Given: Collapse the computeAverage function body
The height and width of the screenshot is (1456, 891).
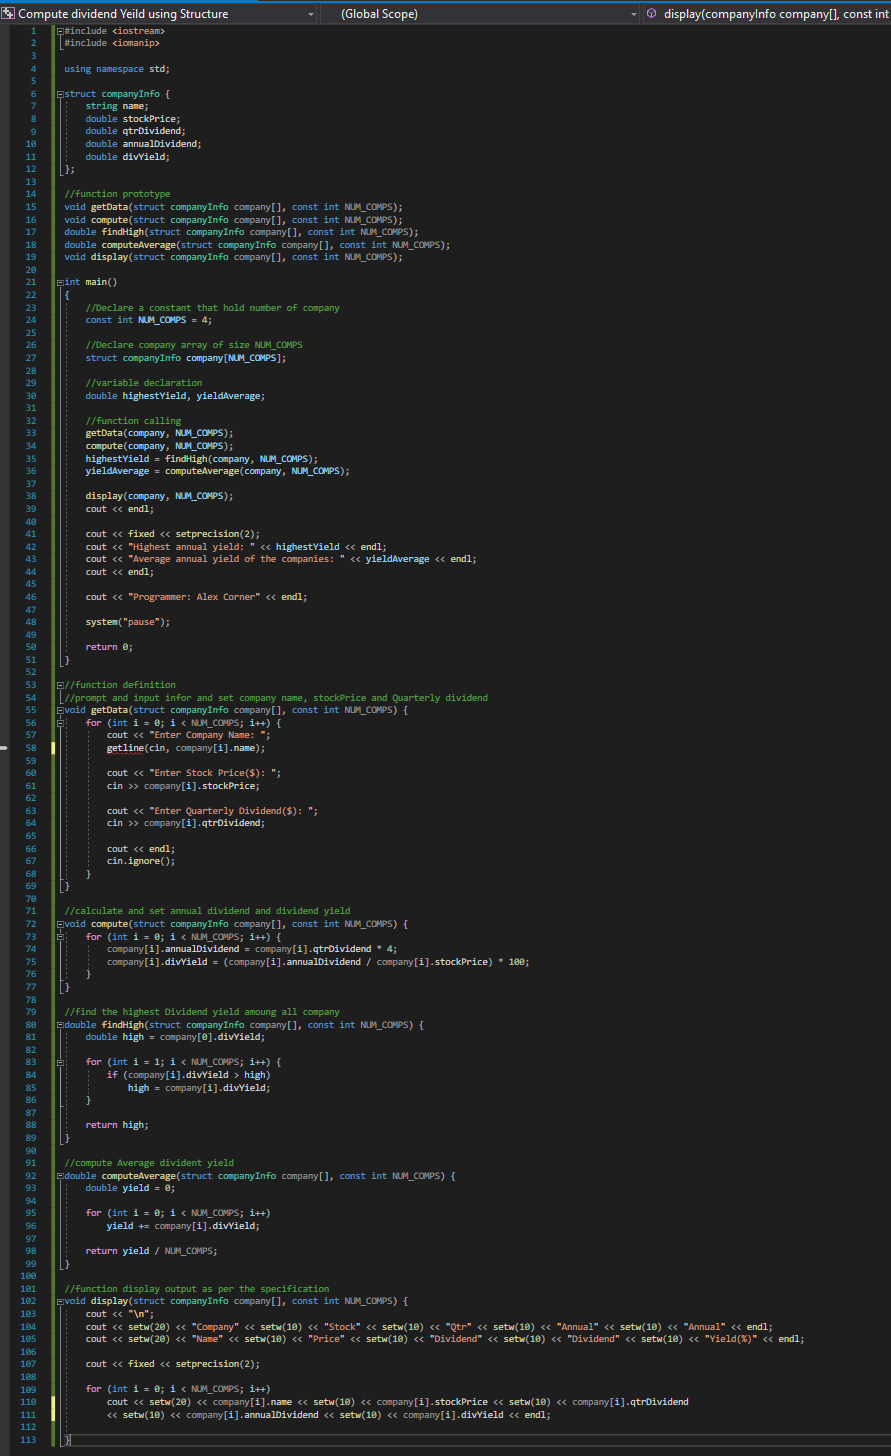Looking at the screenshot, I should pos(59,1175).
